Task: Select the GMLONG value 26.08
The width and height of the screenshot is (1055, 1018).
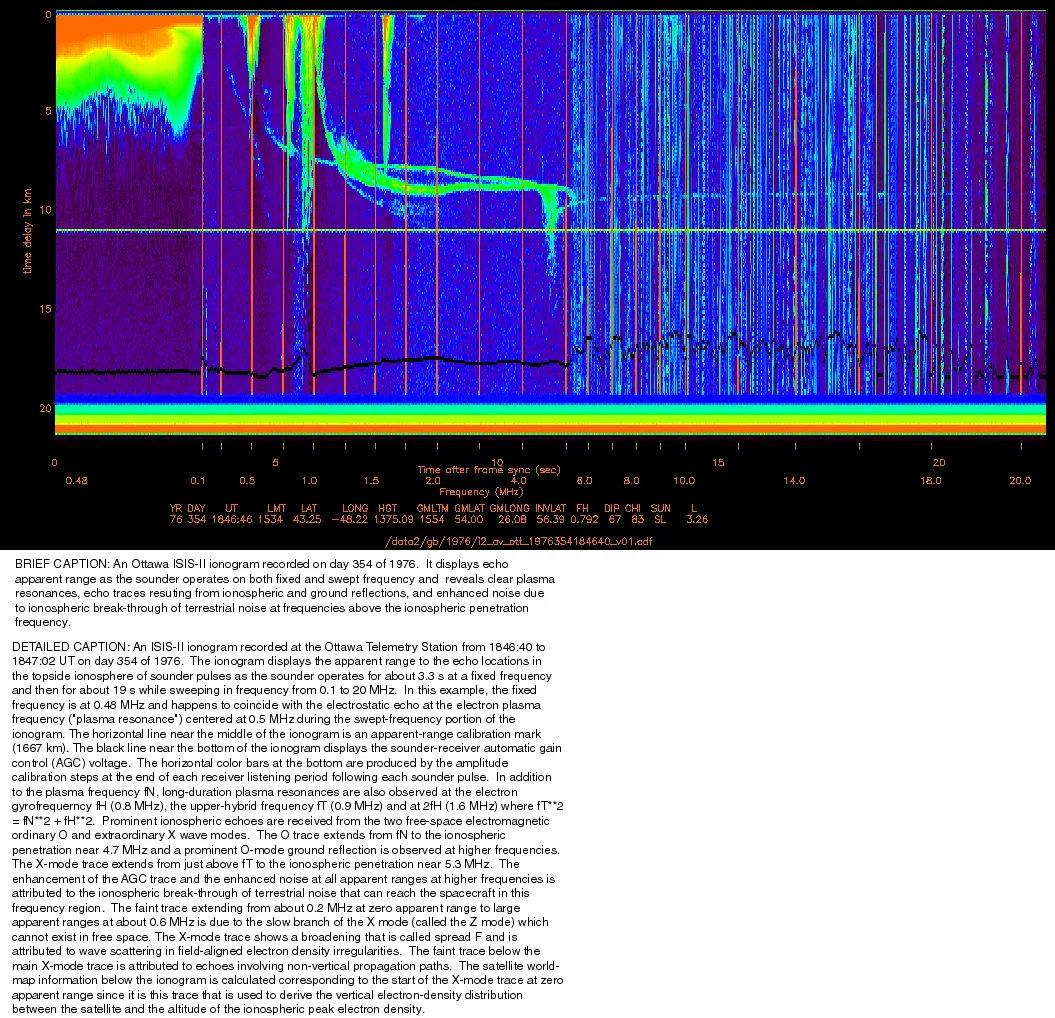Action: tap(512, 519)
